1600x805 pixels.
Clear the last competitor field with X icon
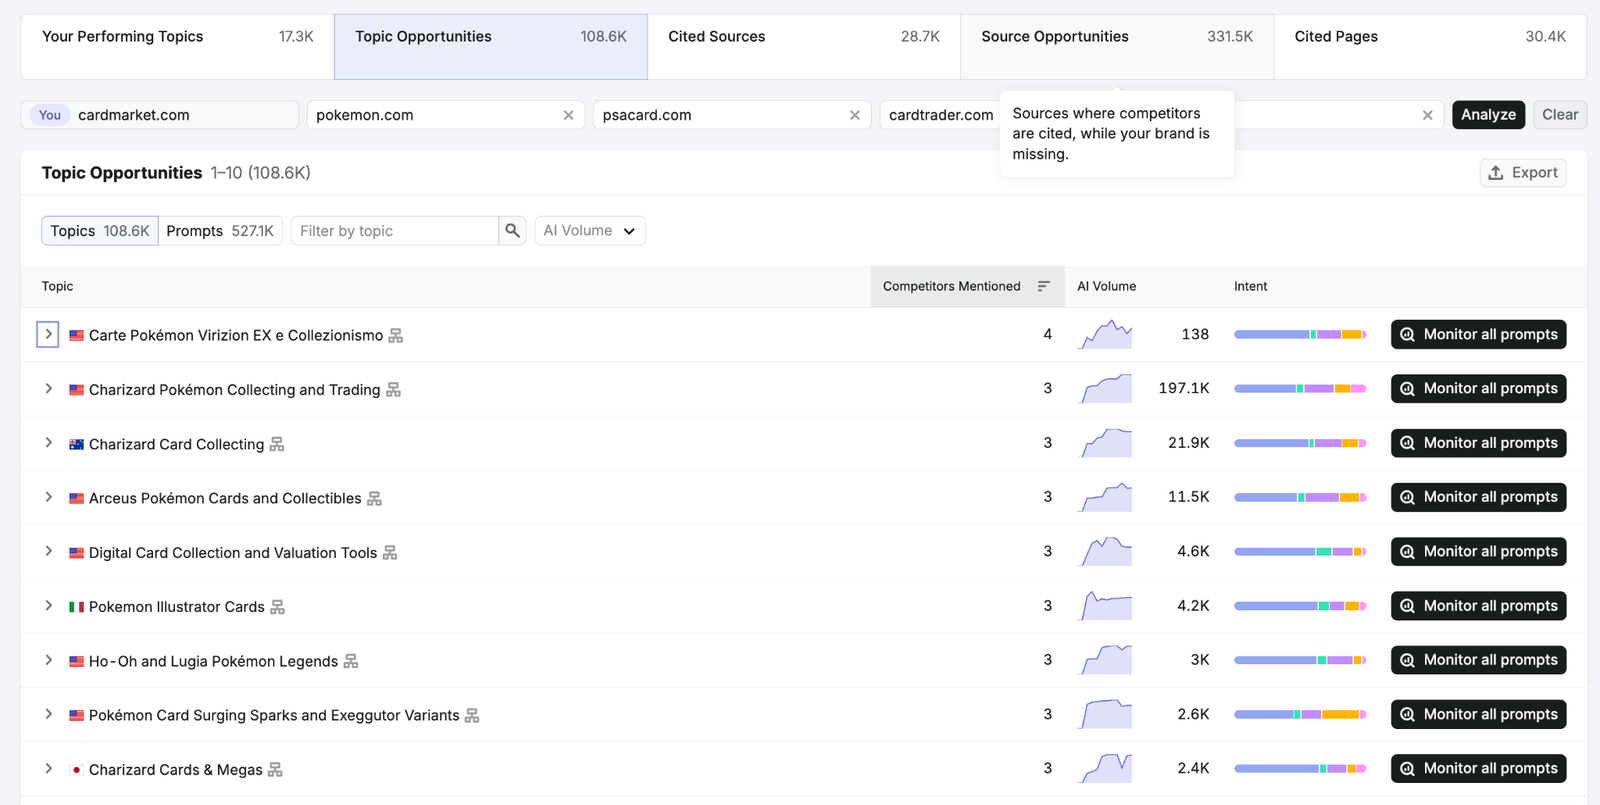click(x=1427, y=115)
